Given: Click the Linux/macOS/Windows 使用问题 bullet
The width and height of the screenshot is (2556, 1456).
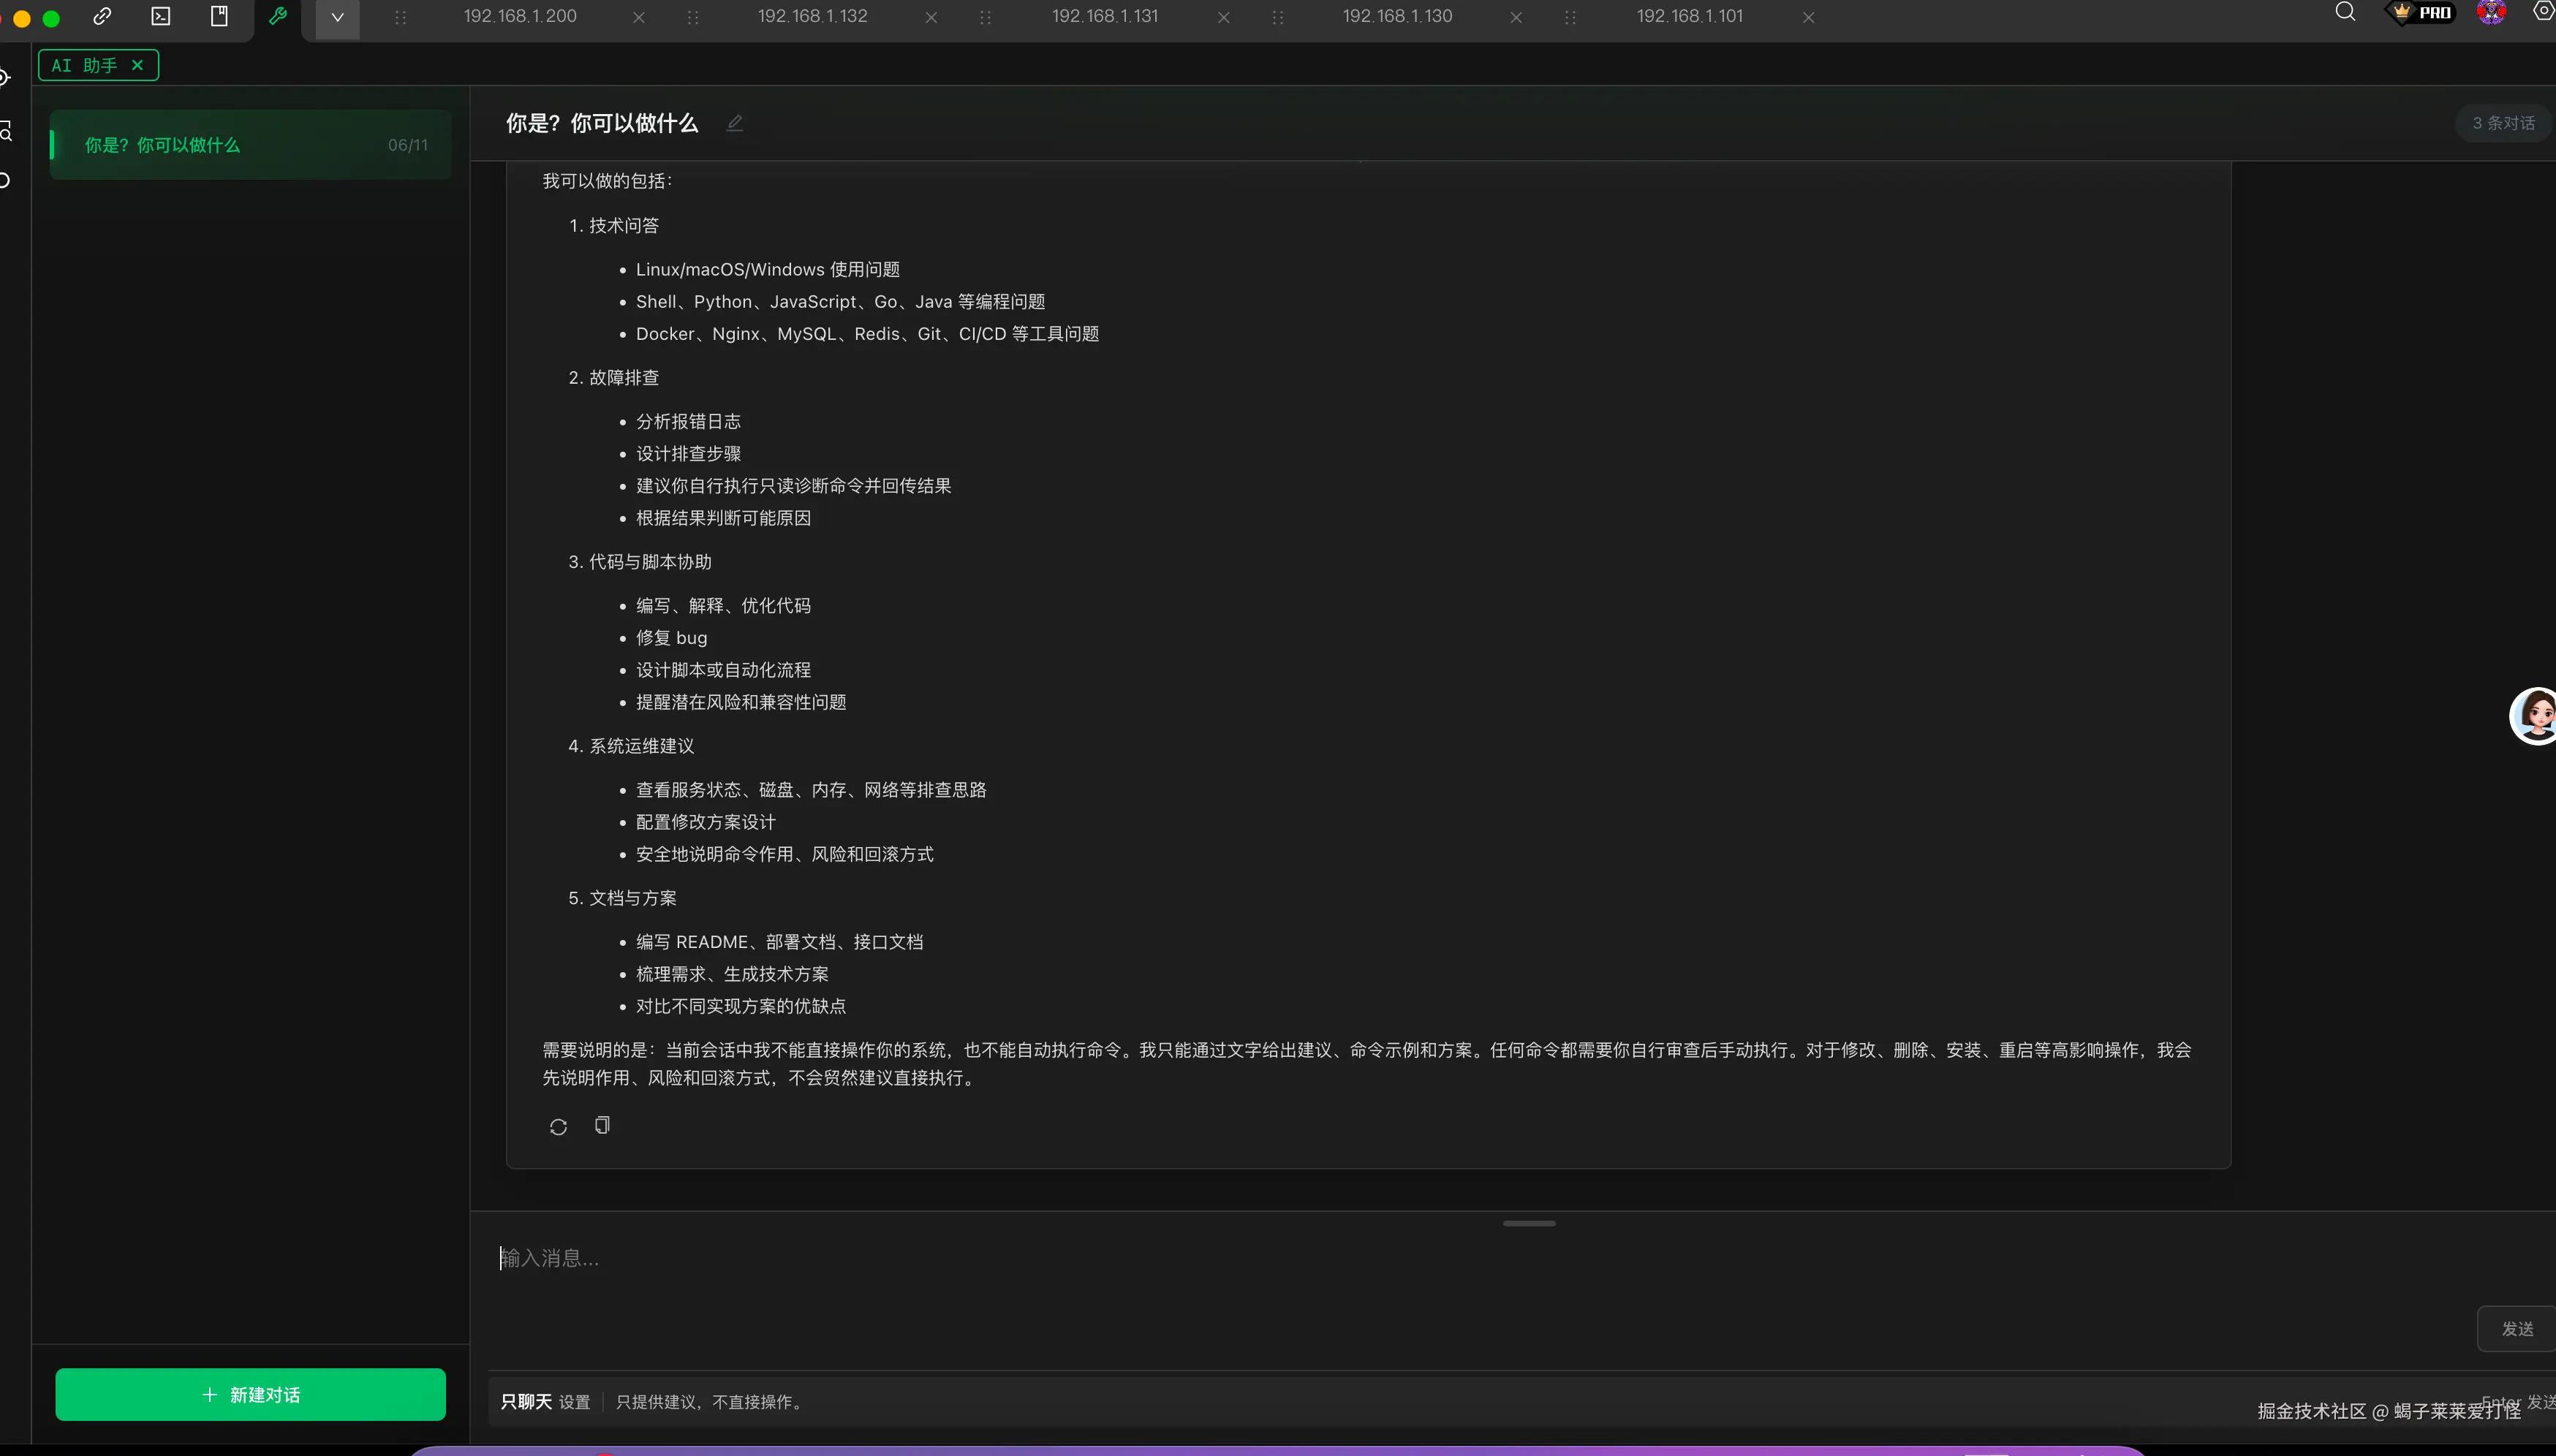Looking at the screenshot, I should (x=768, y=270).
